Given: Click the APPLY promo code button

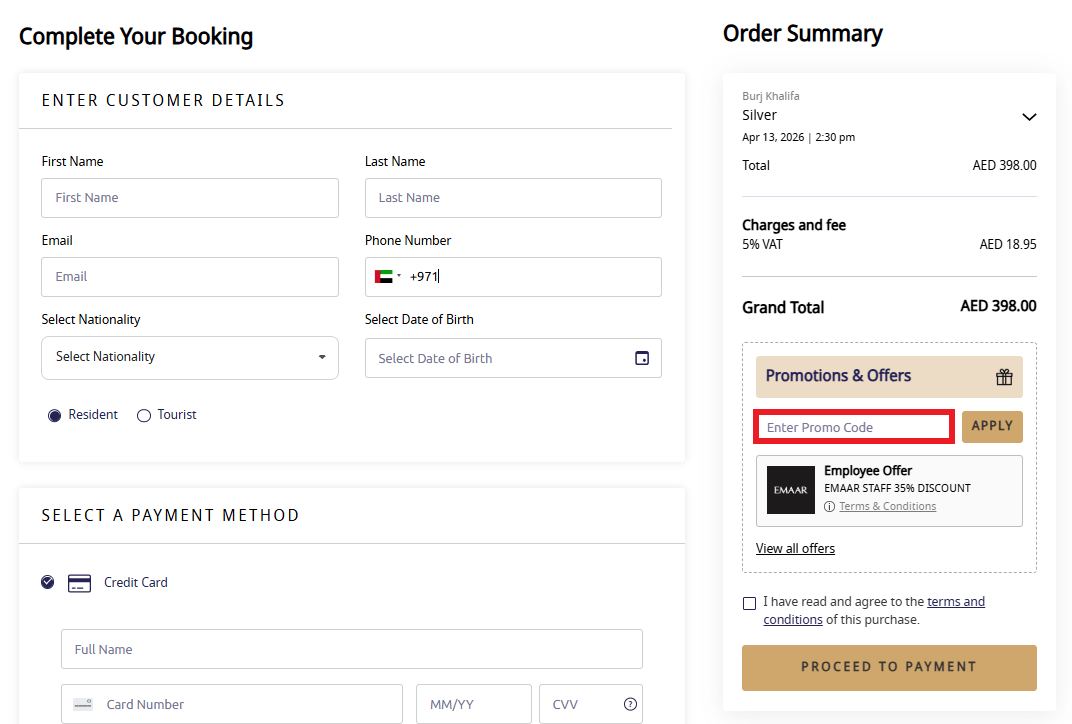Looking at the screenshot, I should (992, 426).
